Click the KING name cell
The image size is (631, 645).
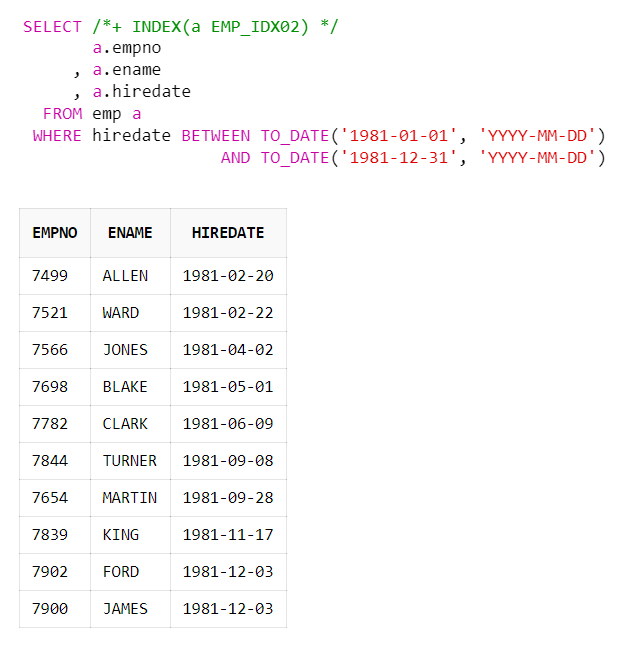click(x=130, y=535)
